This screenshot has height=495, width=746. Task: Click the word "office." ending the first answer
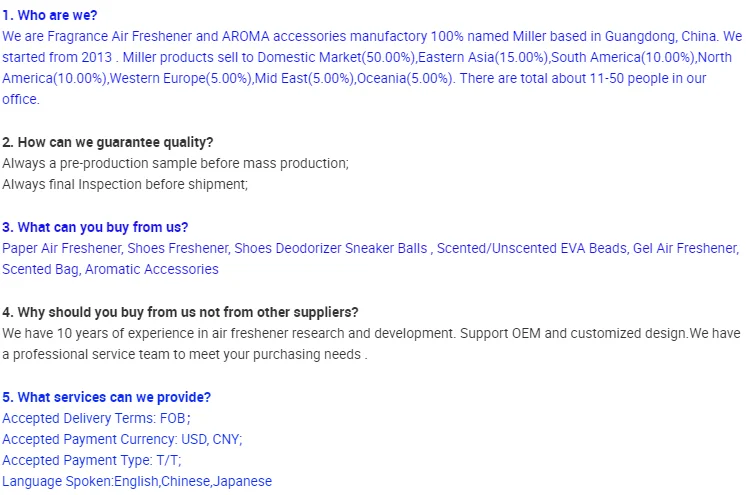click(x=21, y=99)
